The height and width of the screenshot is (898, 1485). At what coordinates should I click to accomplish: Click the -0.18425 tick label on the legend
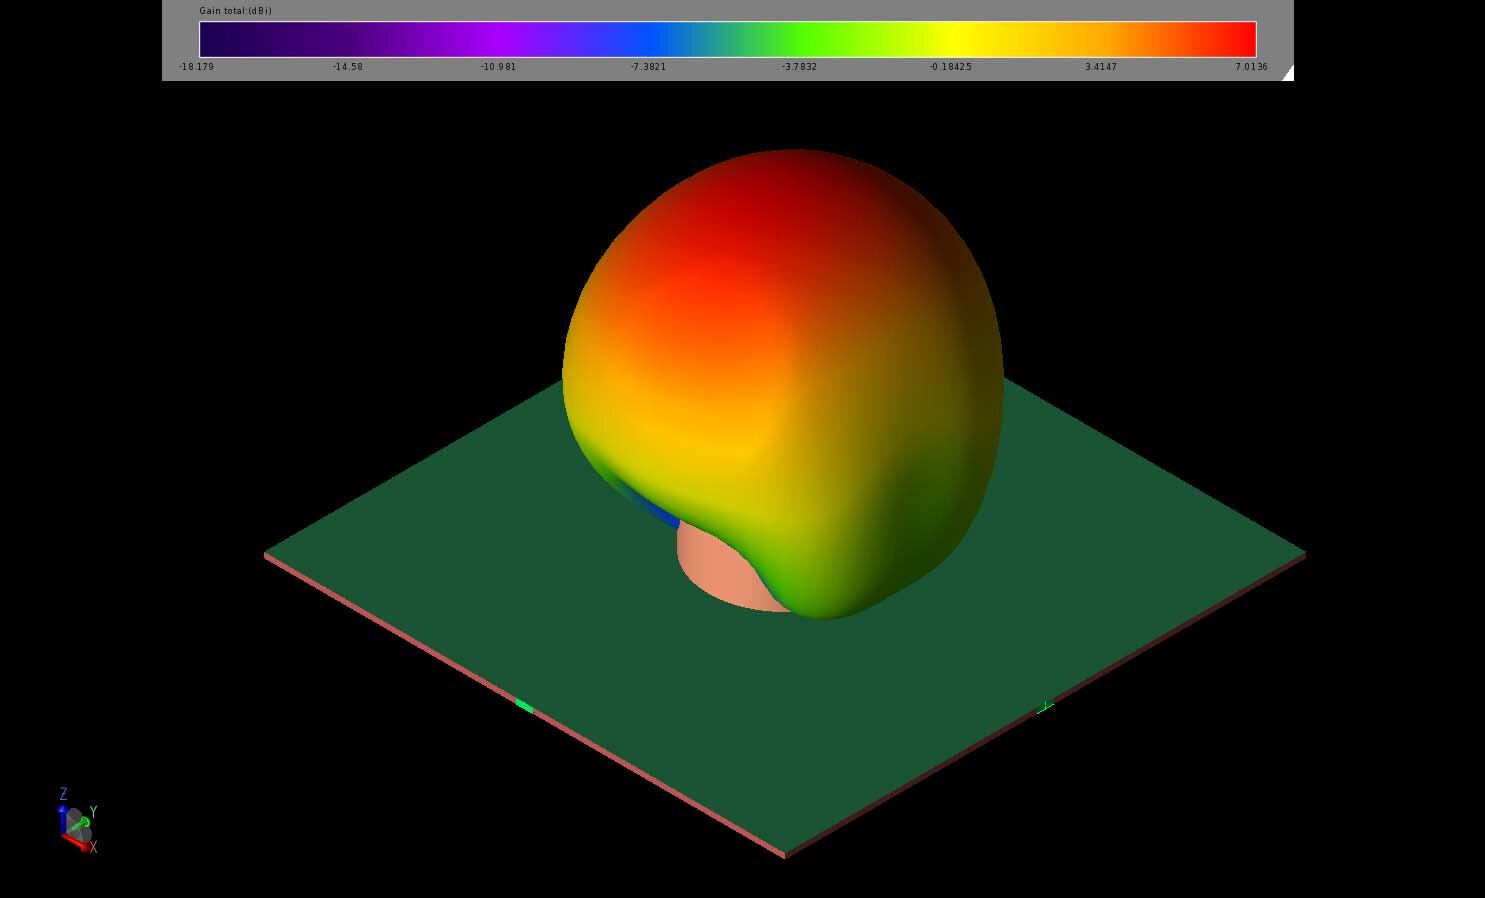pos(950,67)
